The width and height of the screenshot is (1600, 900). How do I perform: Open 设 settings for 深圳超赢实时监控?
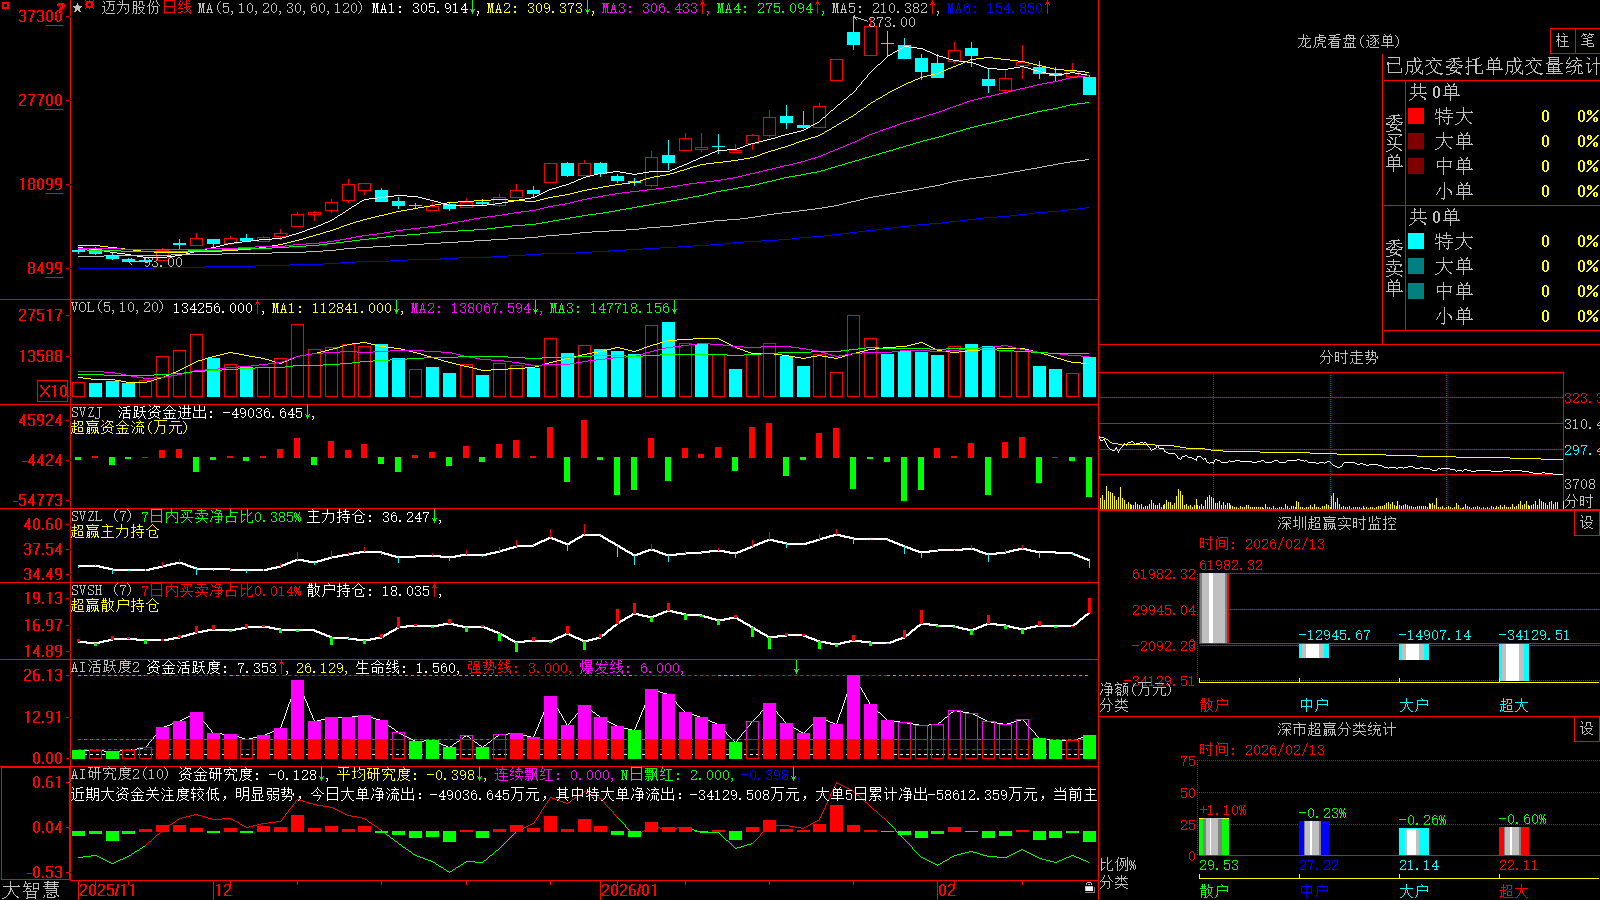coord(1587,523)
